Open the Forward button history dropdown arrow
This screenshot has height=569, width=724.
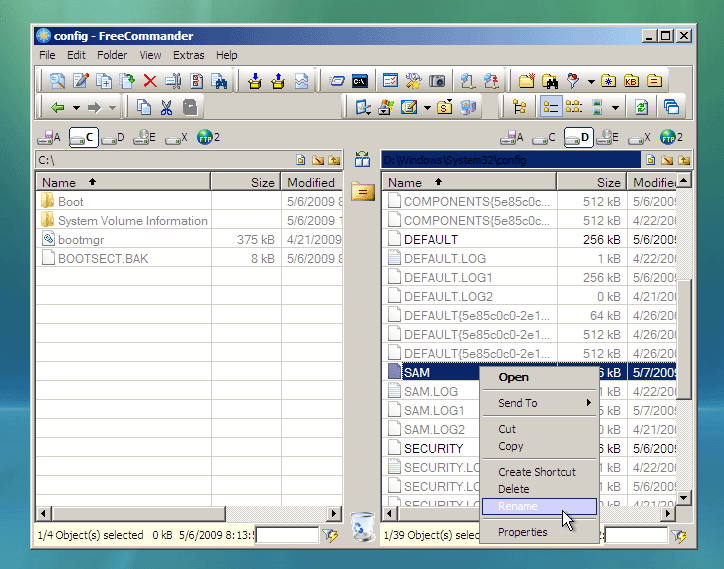pyautogui.click(x=112, y=108)
